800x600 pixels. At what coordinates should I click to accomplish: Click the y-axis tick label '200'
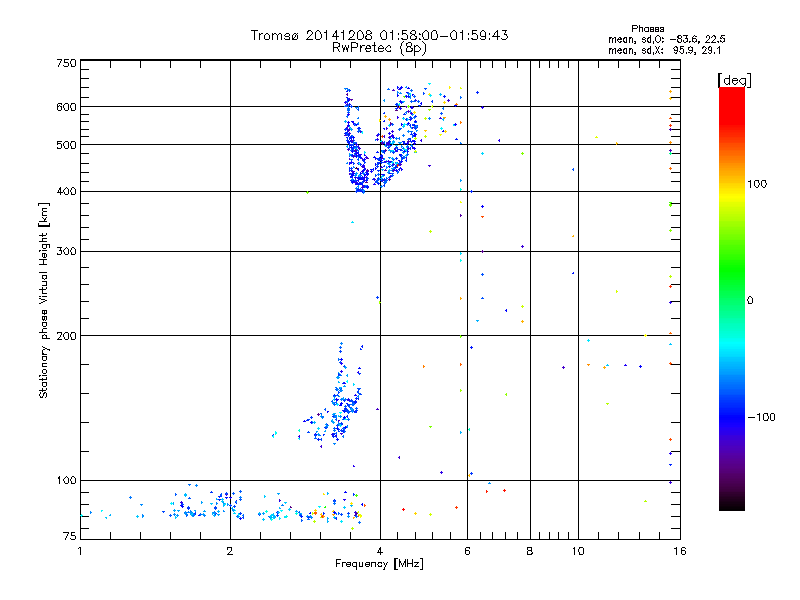click(66, 336)
